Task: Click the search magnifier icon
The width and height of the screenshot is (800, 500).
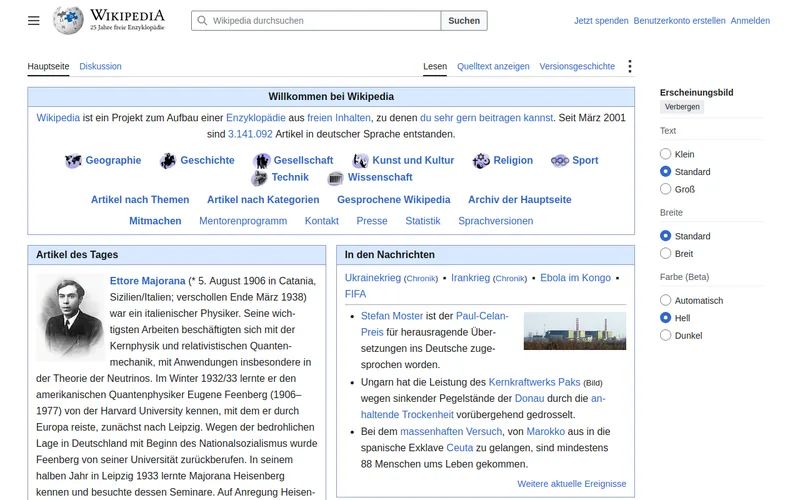Action: point(202,20)
